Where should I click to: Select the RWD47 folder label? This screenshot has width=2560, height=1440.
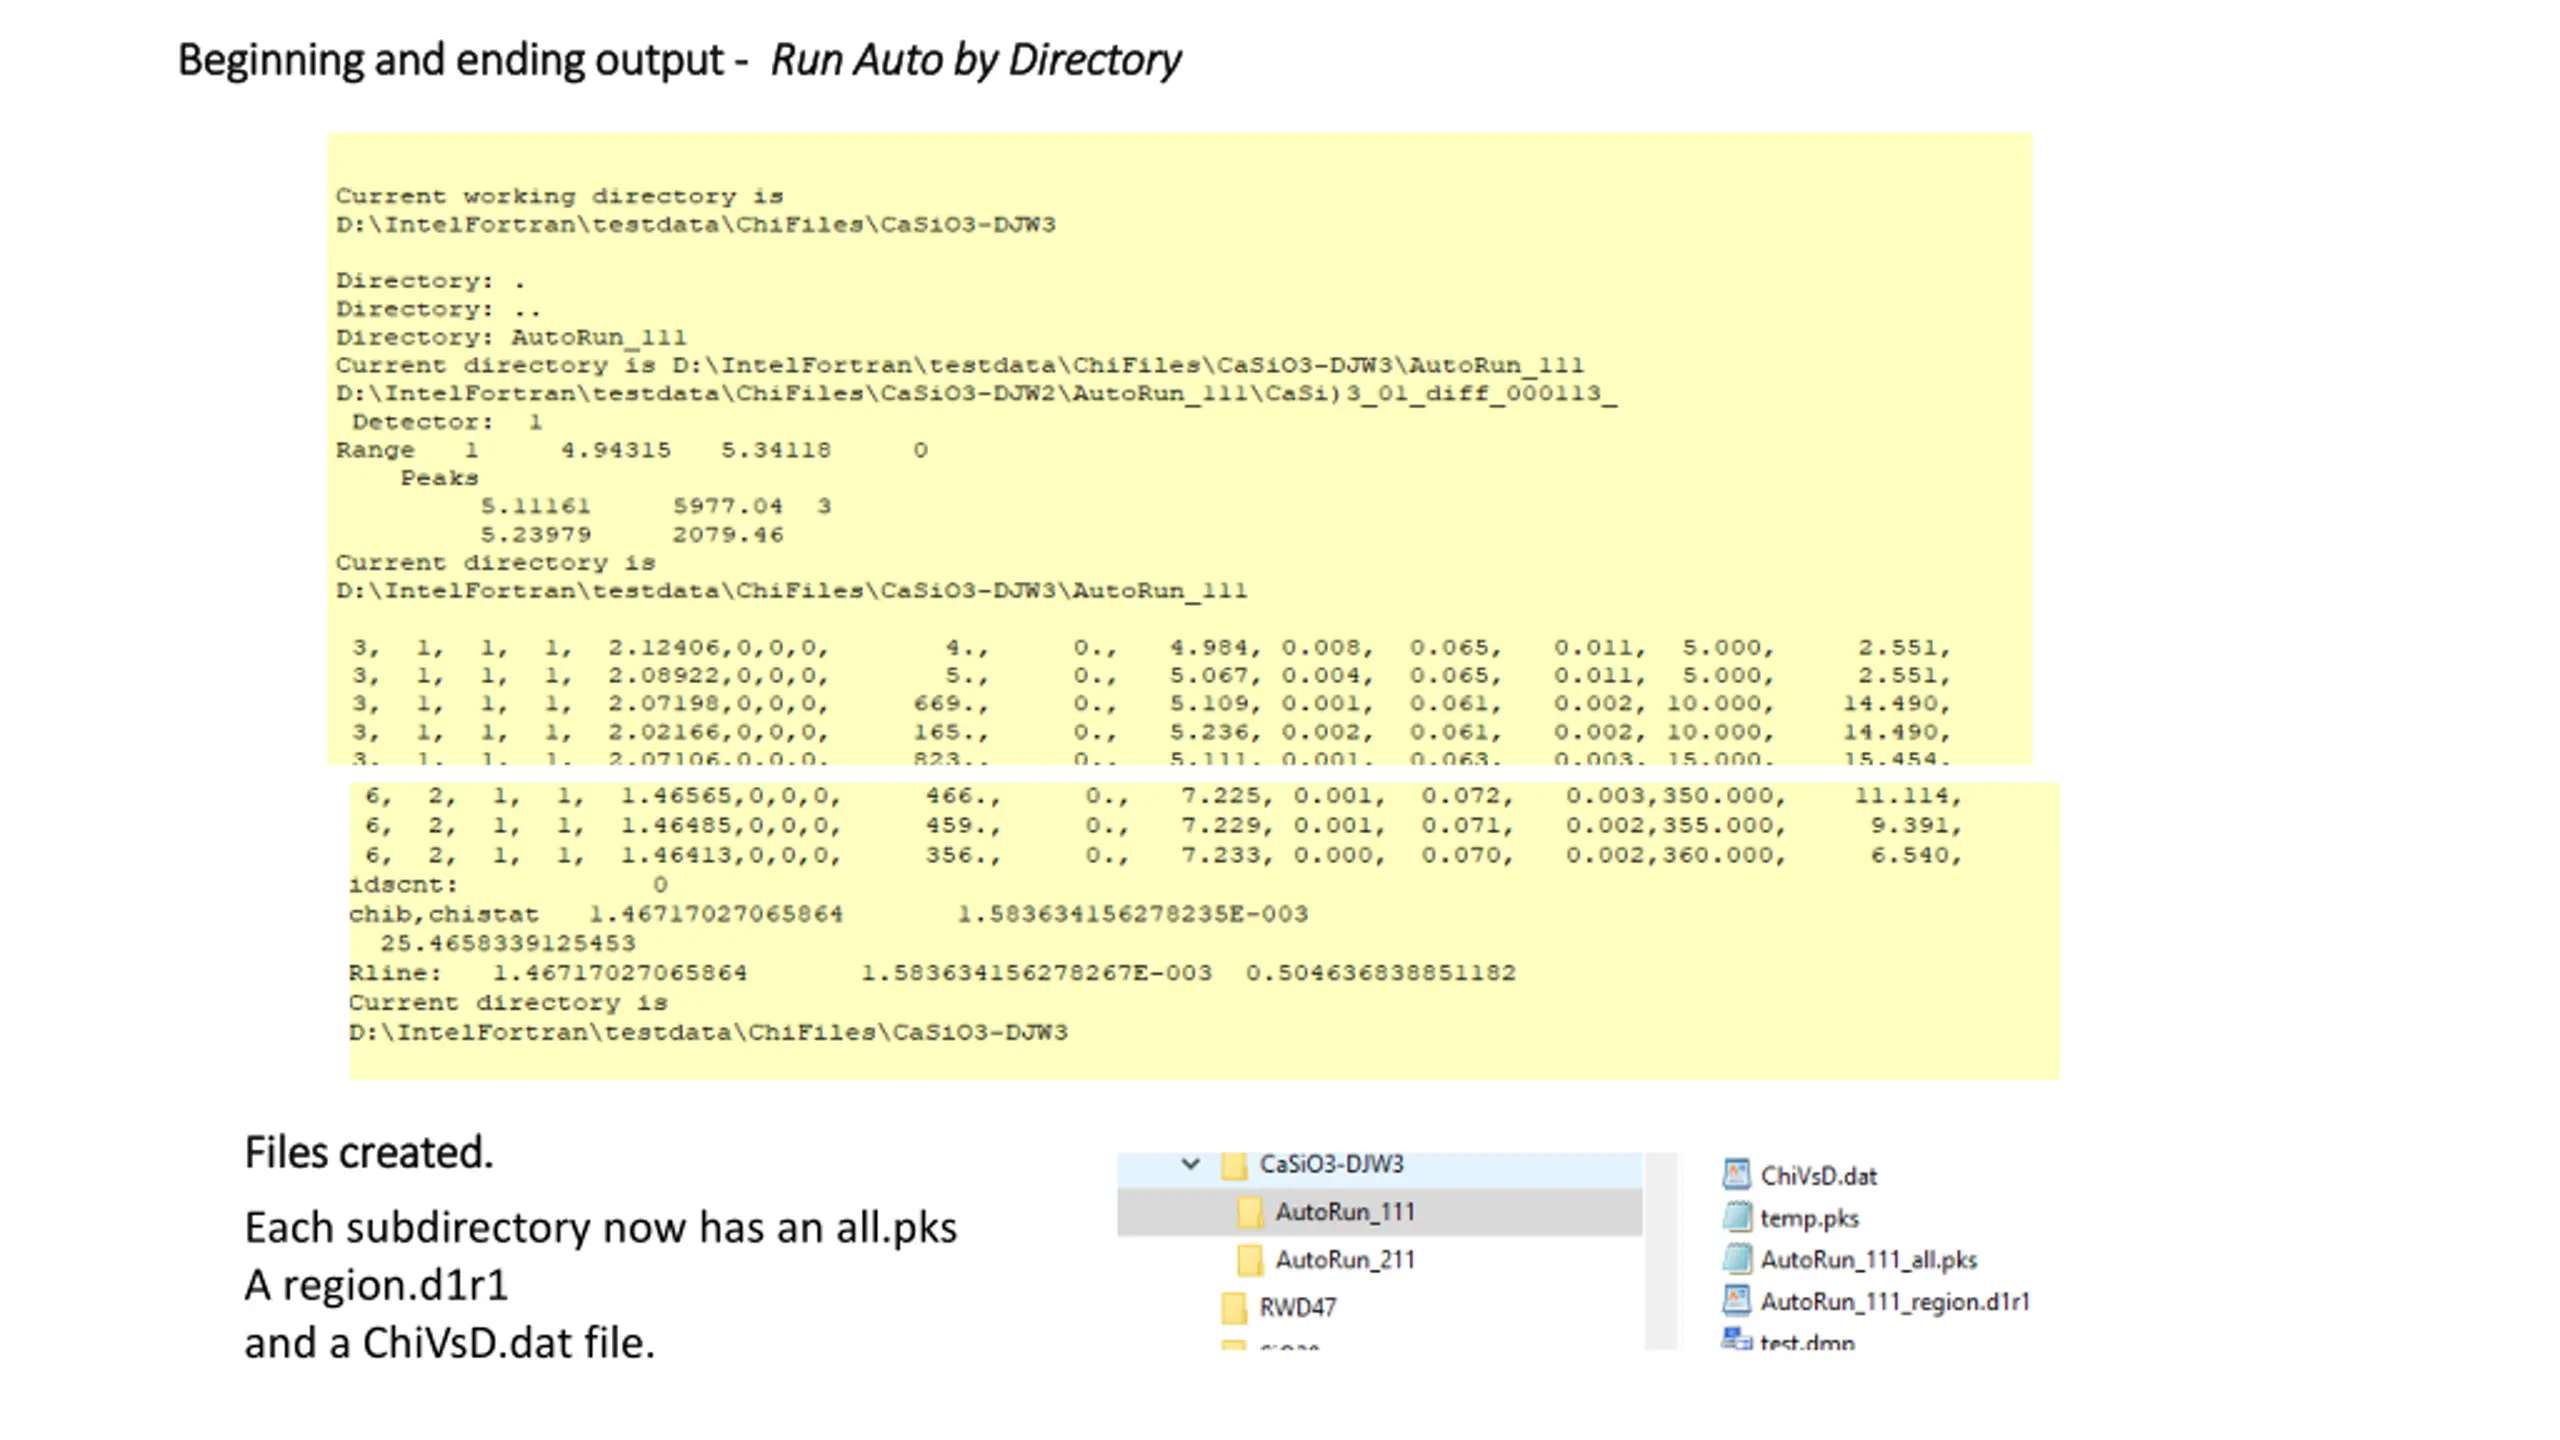[x=1298, y=1308]
